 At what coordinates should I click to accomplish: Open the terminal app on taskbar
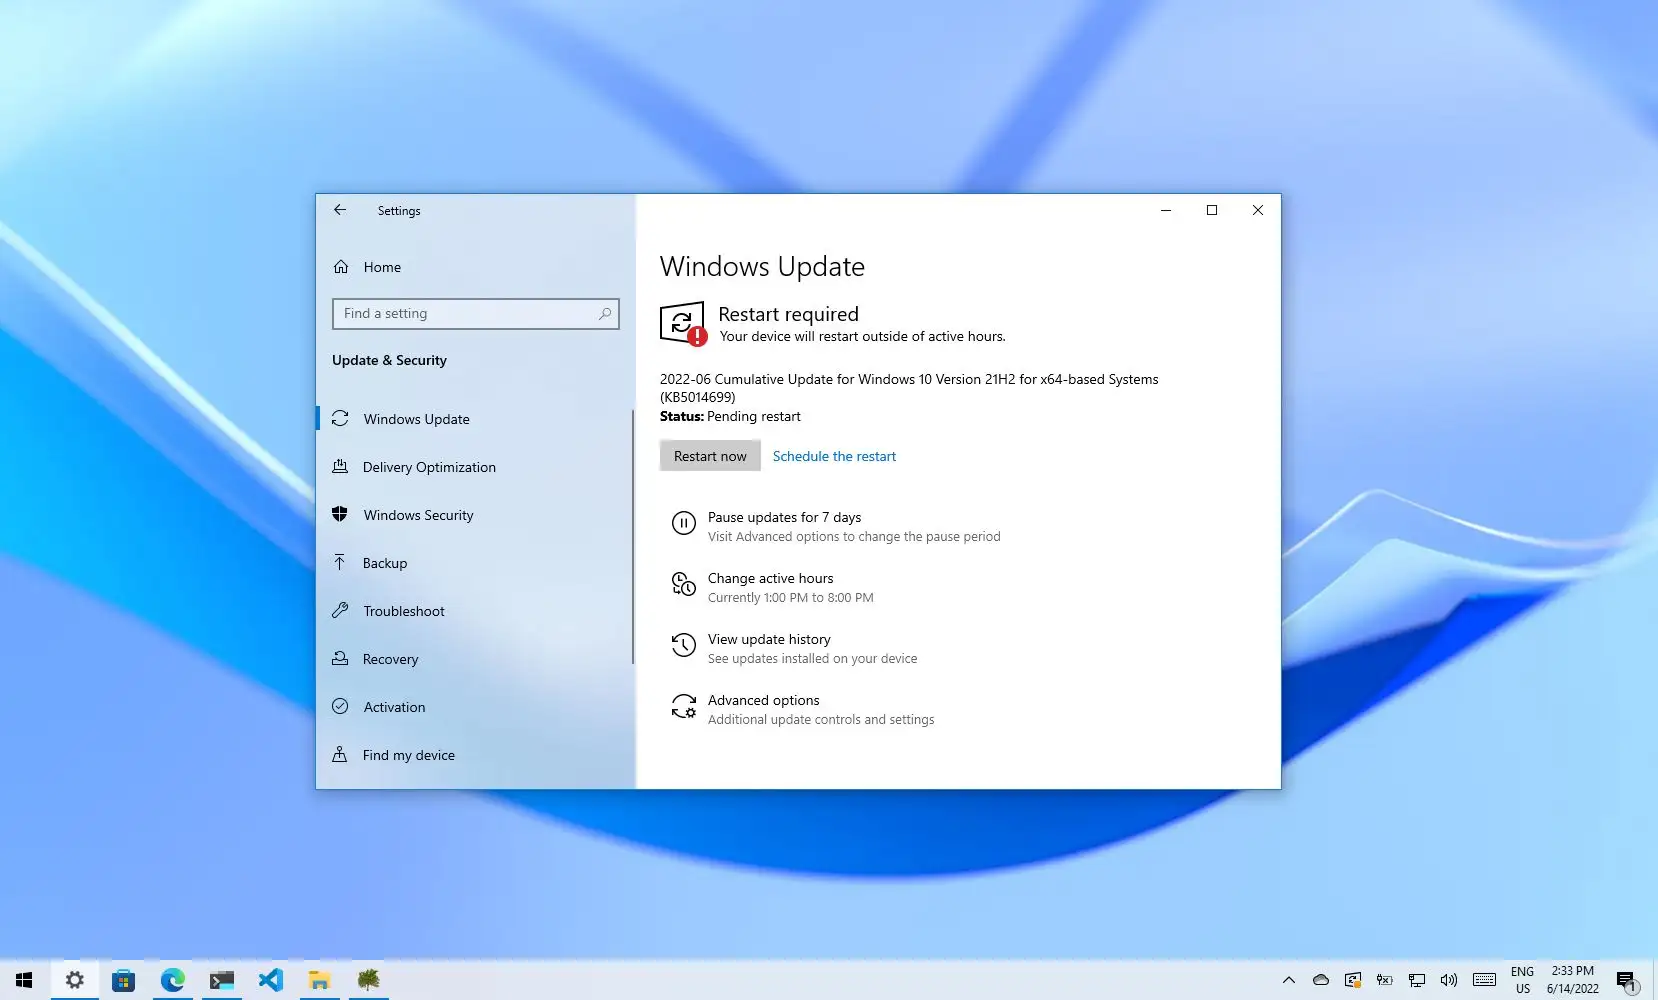tap(221, 980)
